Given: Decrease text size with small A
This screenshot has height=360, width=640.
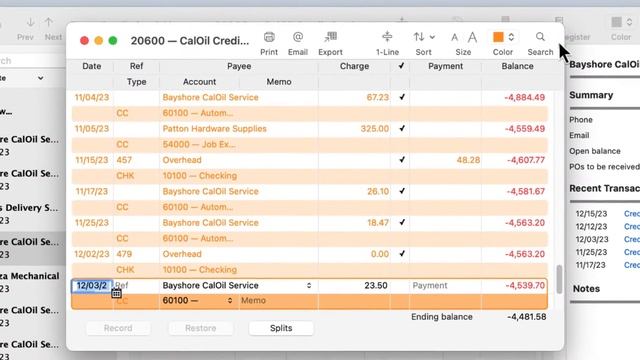Looking at the screenshot, I should 454,38.
